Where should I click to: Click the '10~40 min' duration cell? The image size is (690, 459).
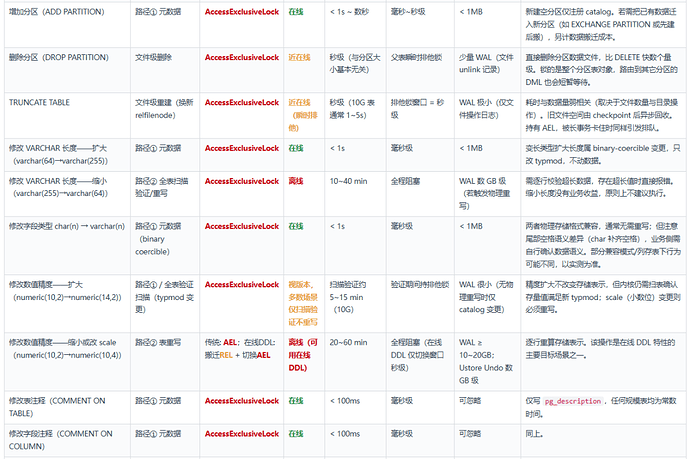(356, 194)
